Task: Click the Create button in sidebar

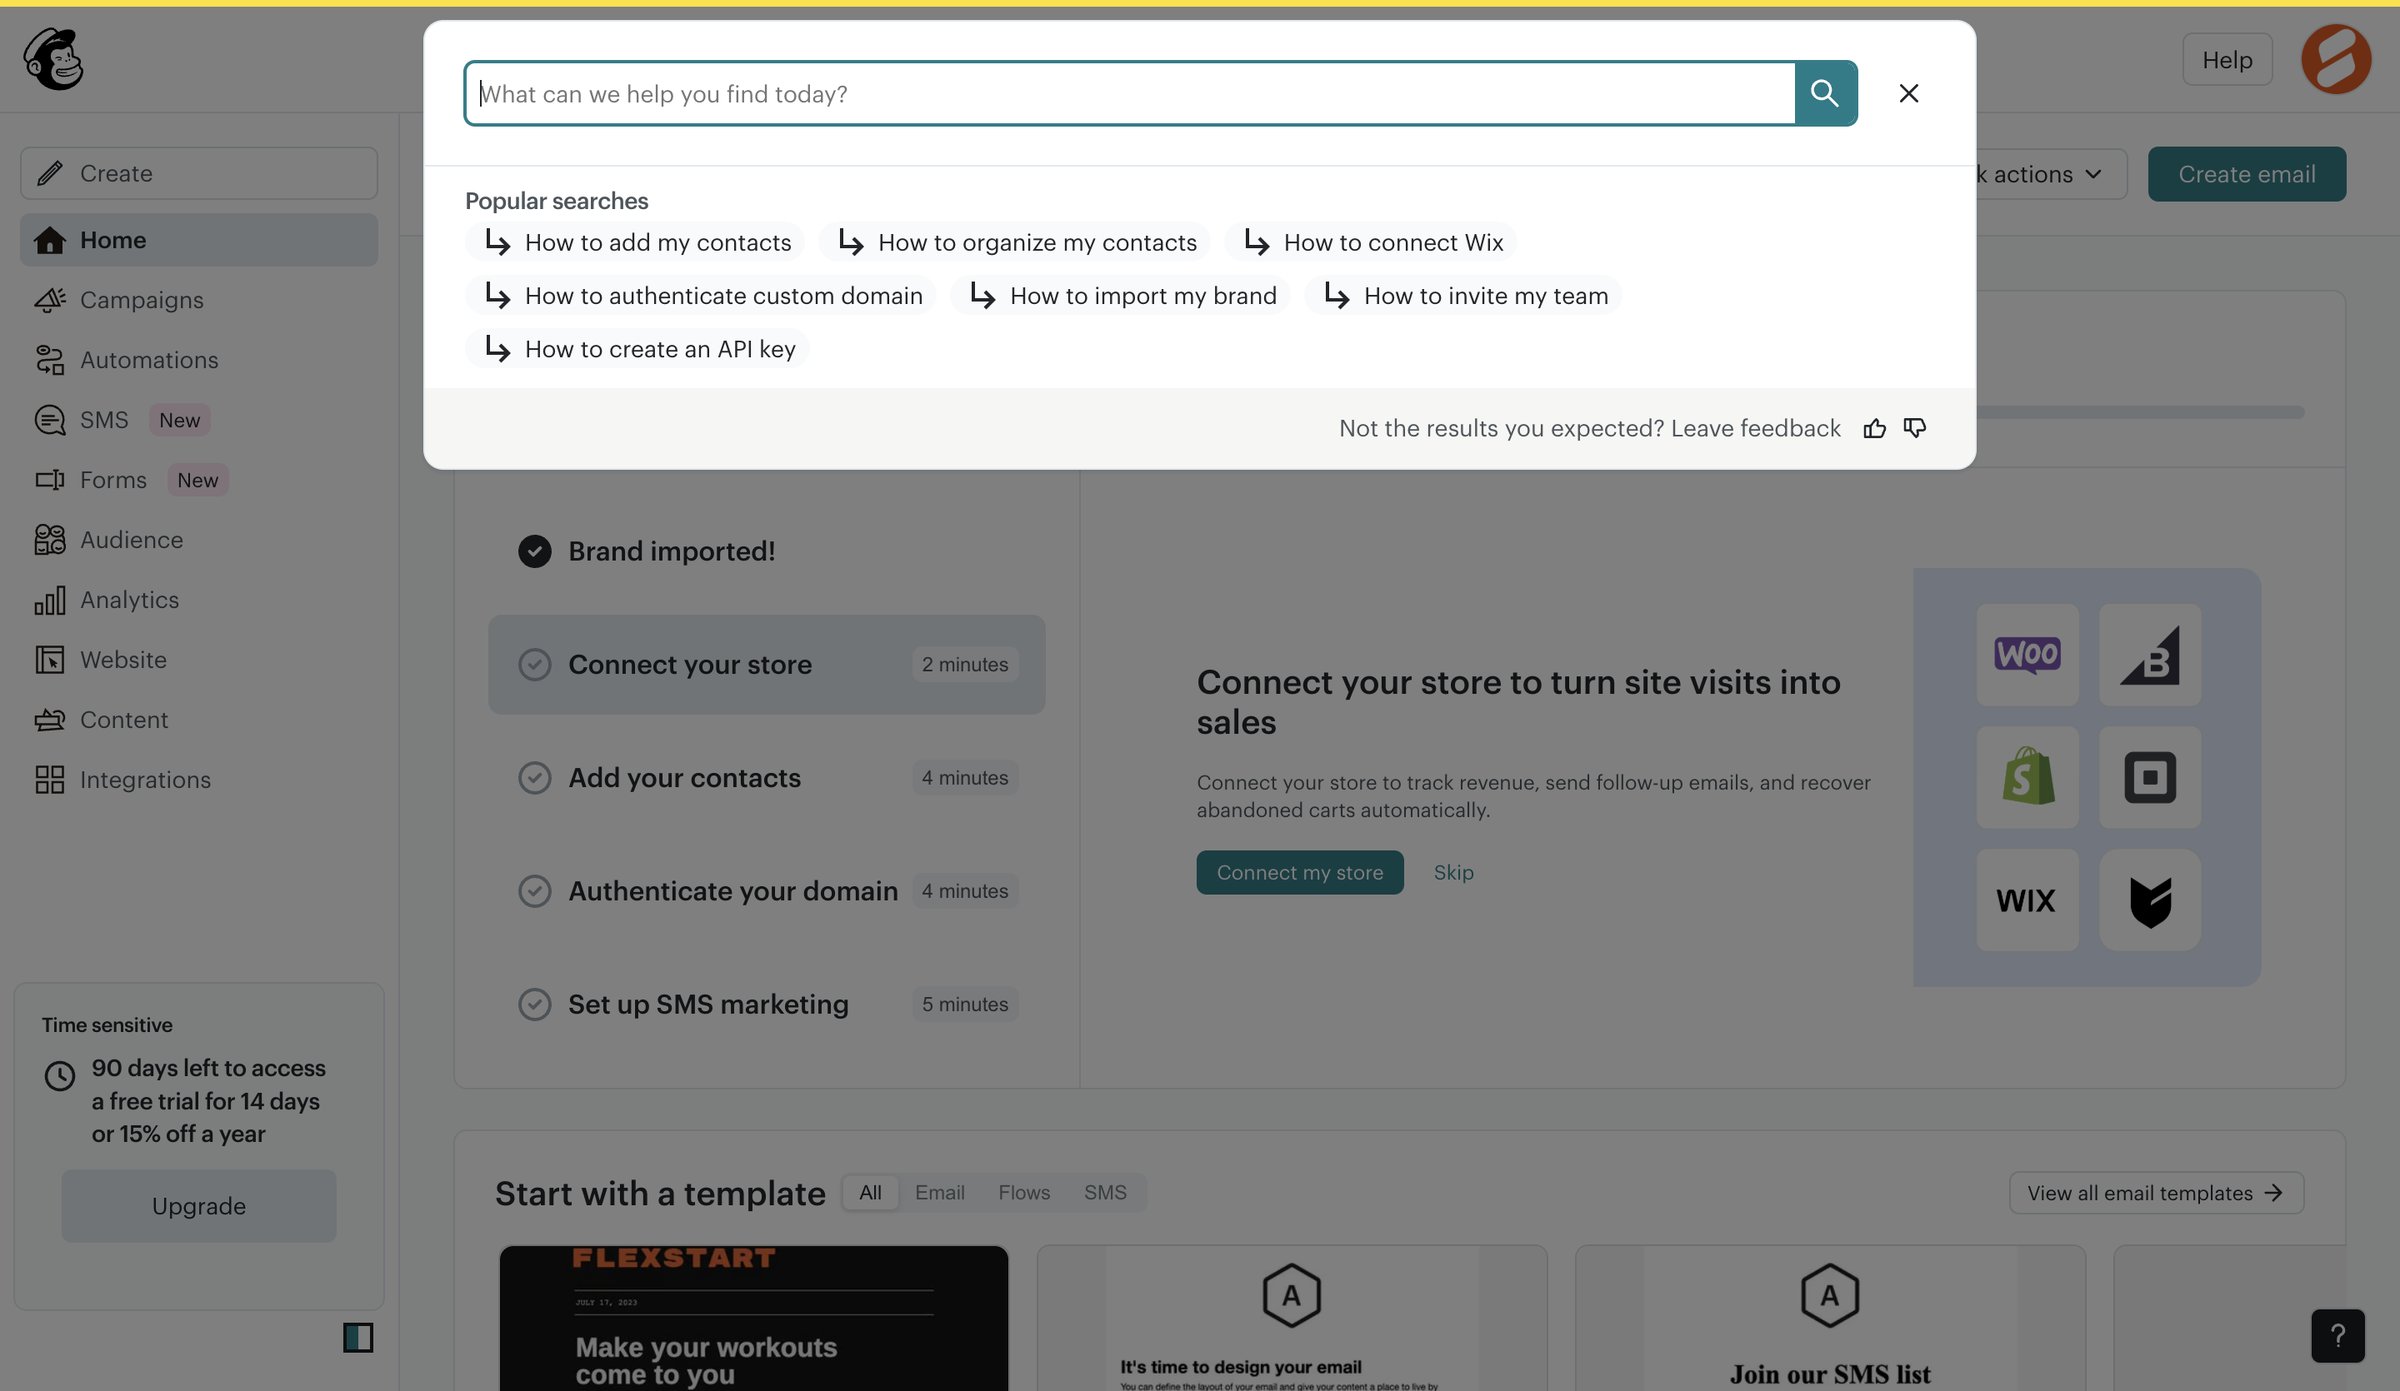Action: pos(199,173)
